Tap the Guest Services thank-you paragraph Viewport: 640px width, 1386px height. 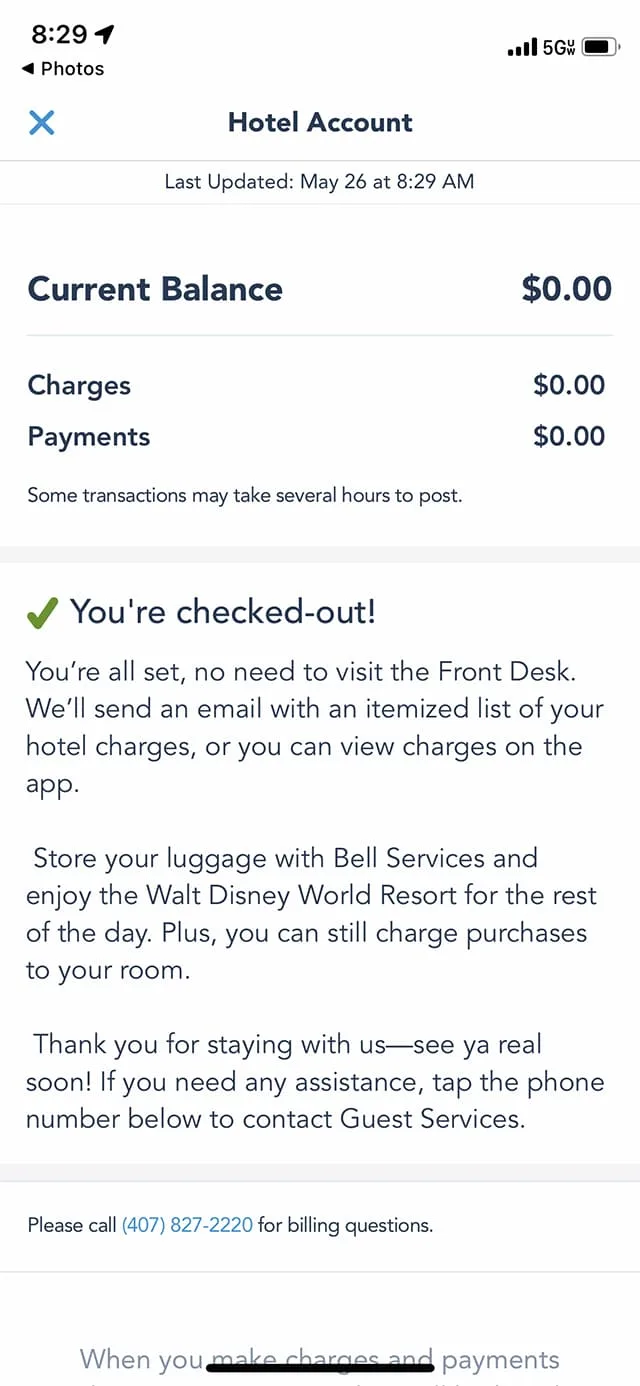[315, 1081]
